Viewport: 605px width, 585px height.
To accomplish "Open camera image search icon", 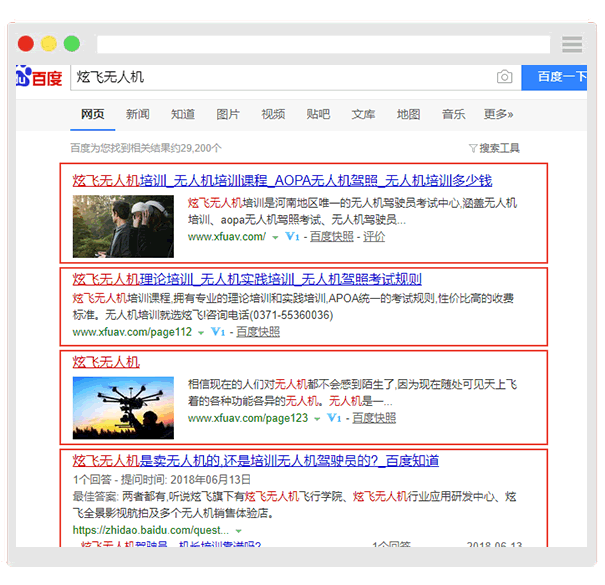I will (504, 77).
